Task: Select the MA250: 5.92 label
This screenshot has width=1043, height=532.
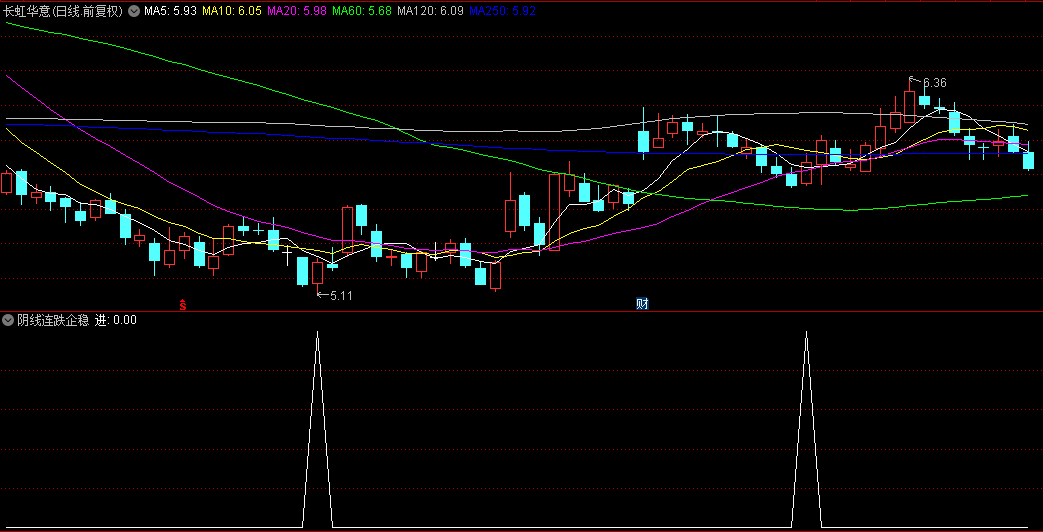Action: pyautogui.click(x=502, y=11)
